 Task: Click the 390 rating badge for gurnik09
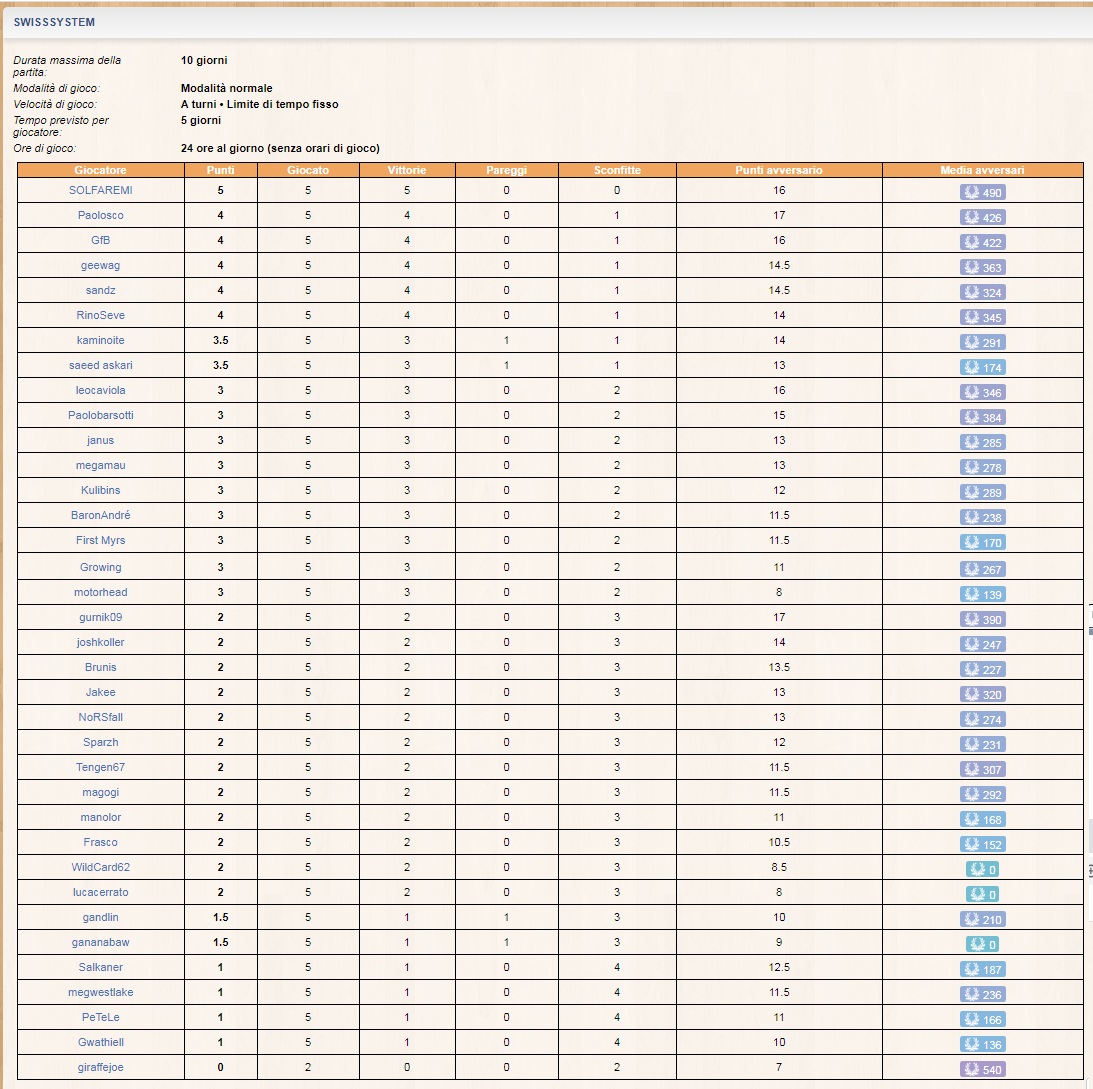982,620
